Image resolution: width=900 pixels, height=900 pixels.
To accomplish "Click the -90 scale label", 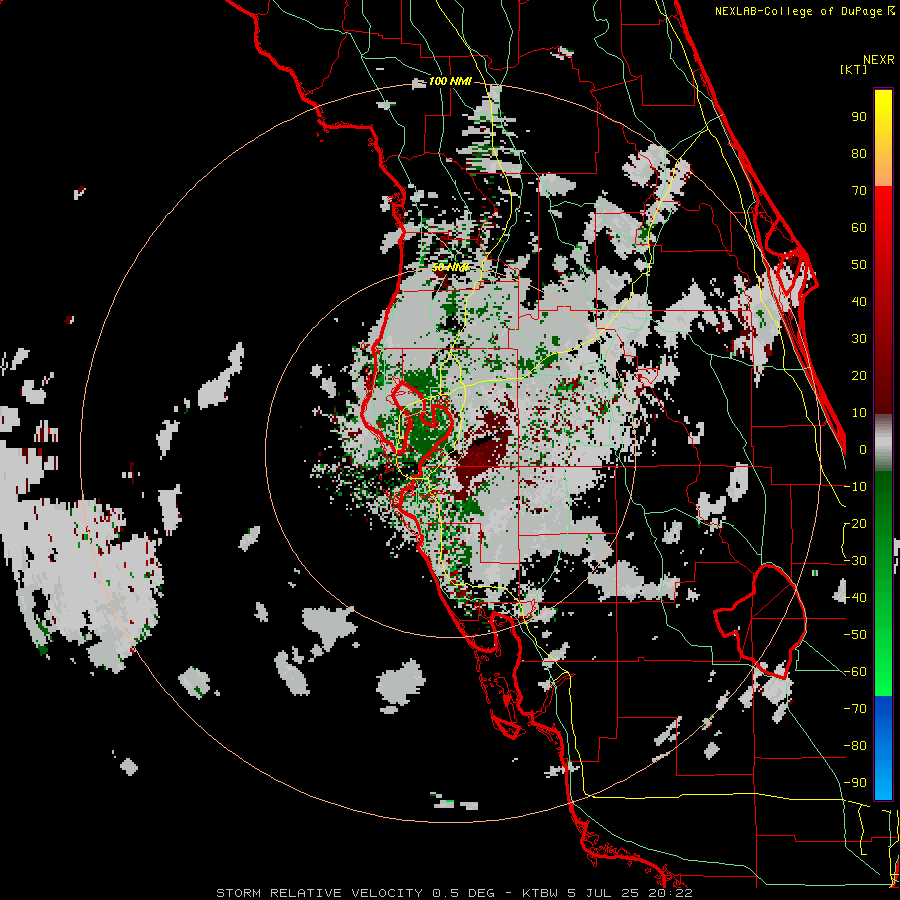I will tap(855, 783).
